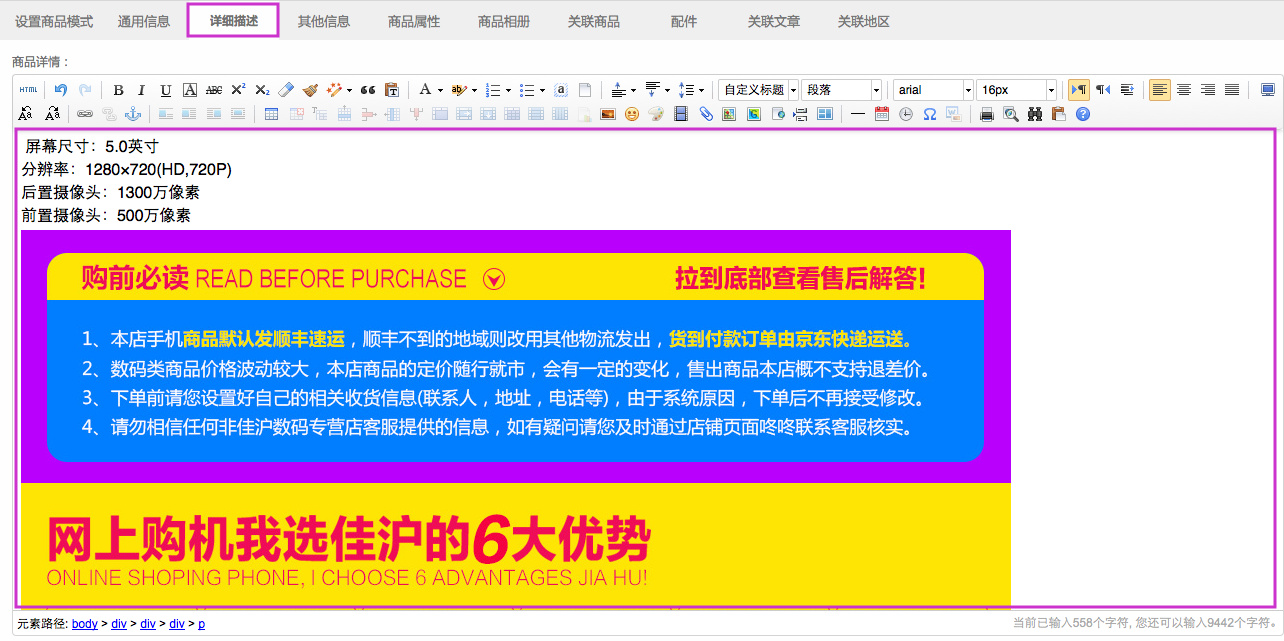Expand the ordered list options
The height and width of the screenshot is (641, 1284).
pyautogui.click(x=509, y=90)
